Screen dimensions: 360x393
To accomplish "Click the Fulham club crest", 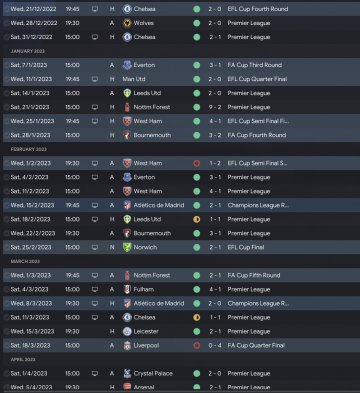I will (x=127, y=289).
